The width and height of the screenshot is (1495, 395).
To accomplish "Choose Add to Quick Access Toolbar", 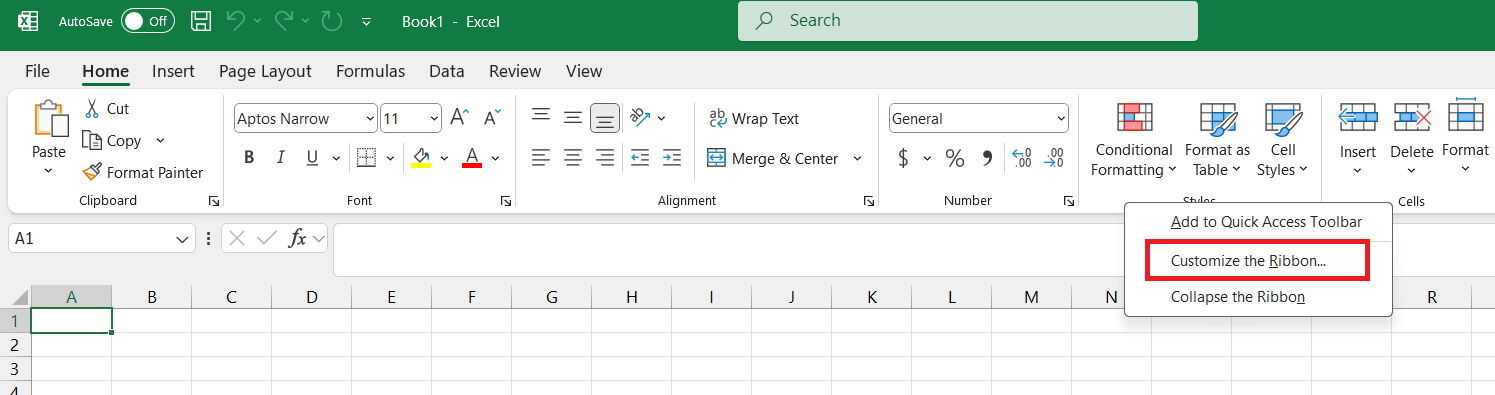I will tap(1266, 222).
